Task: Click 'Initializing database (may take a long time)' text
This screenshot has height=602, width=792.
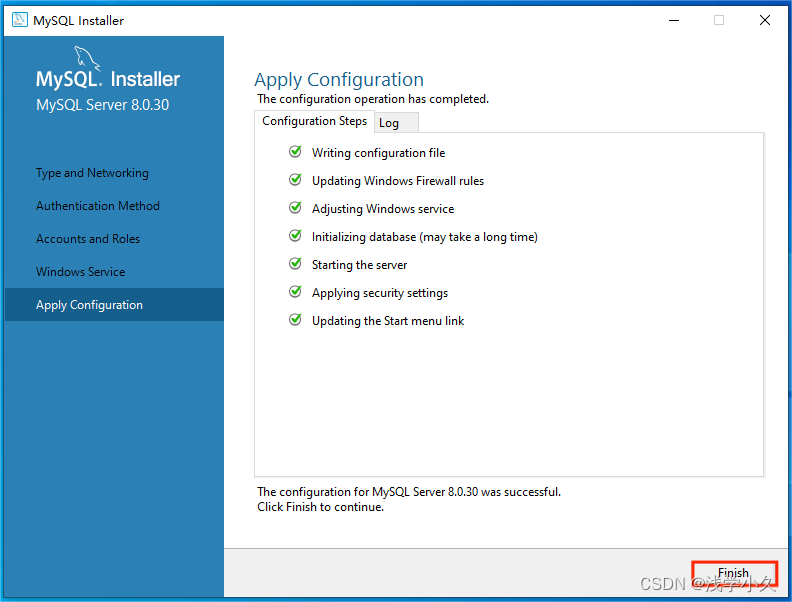Action: (x=425, y=237)
